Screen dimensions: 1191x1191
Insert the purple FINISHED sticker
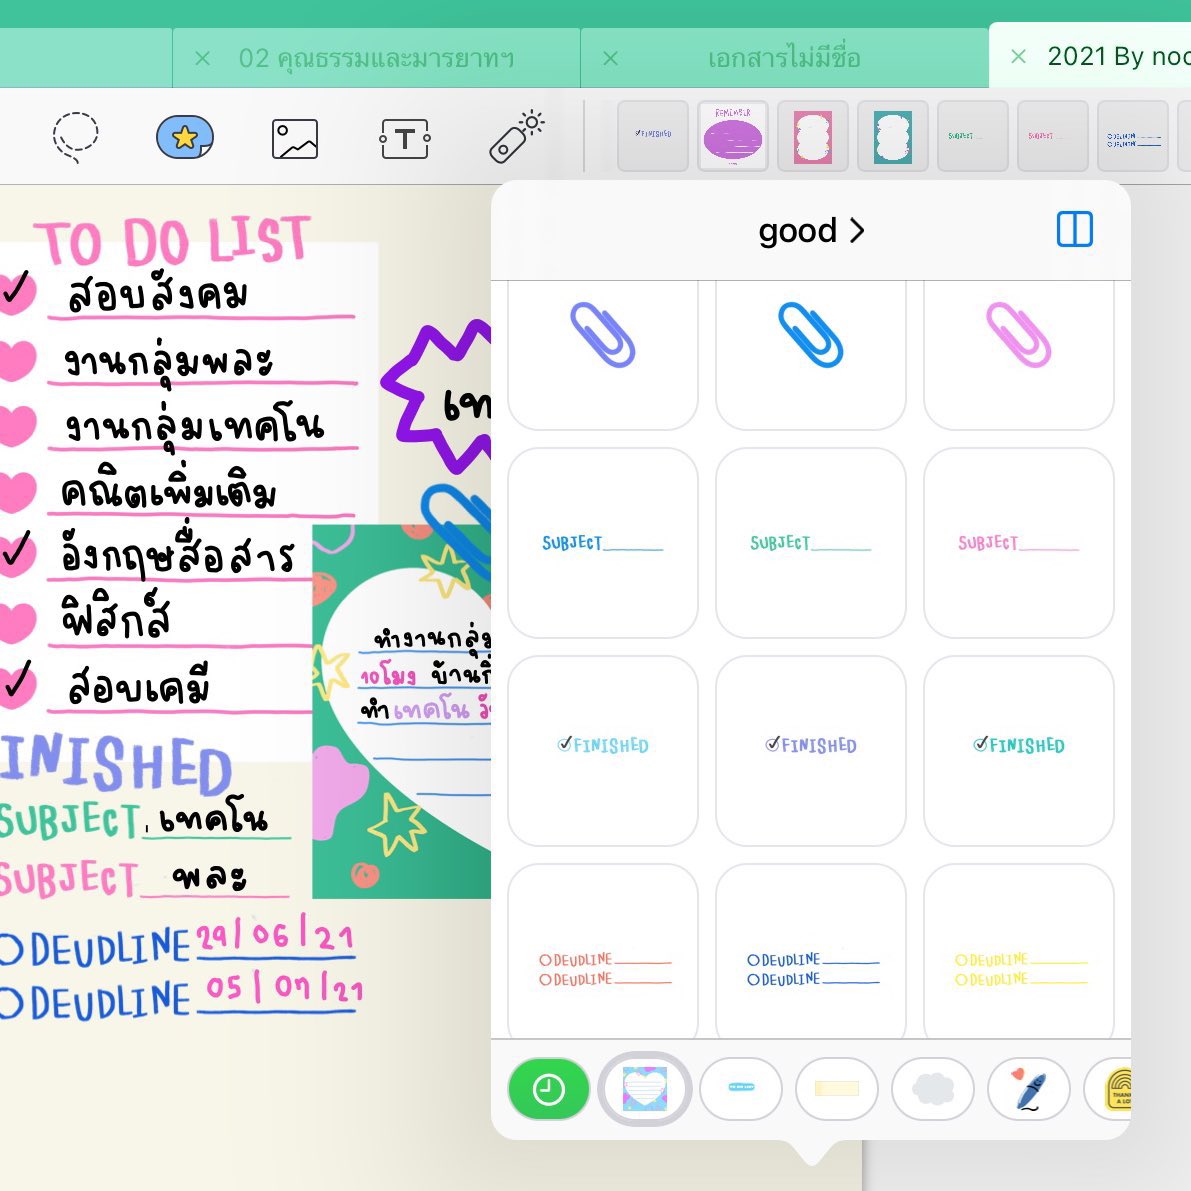click(810, 751)
